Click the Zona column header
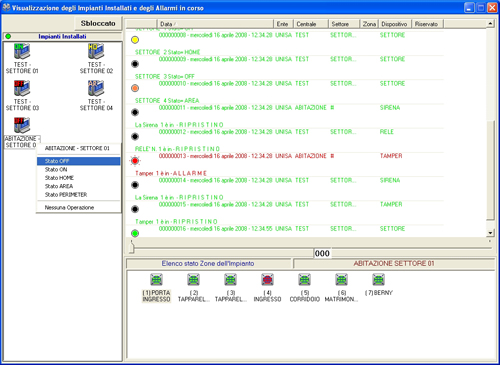The image size is (500, 365). coord(369,24)
